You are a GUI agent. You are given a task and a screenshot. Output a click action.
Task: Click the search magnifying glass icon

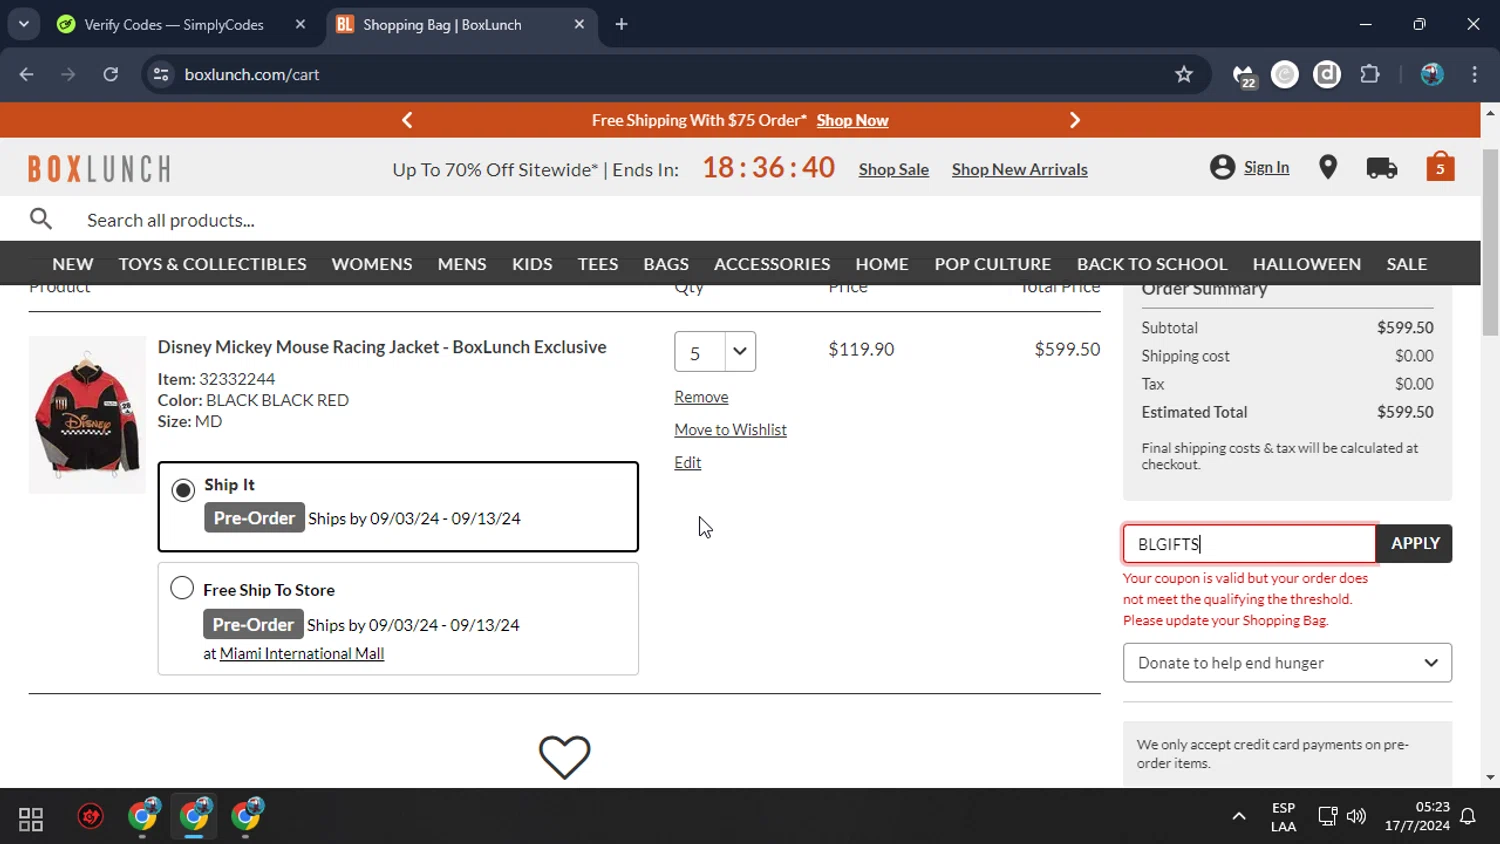tap(41, 219)
